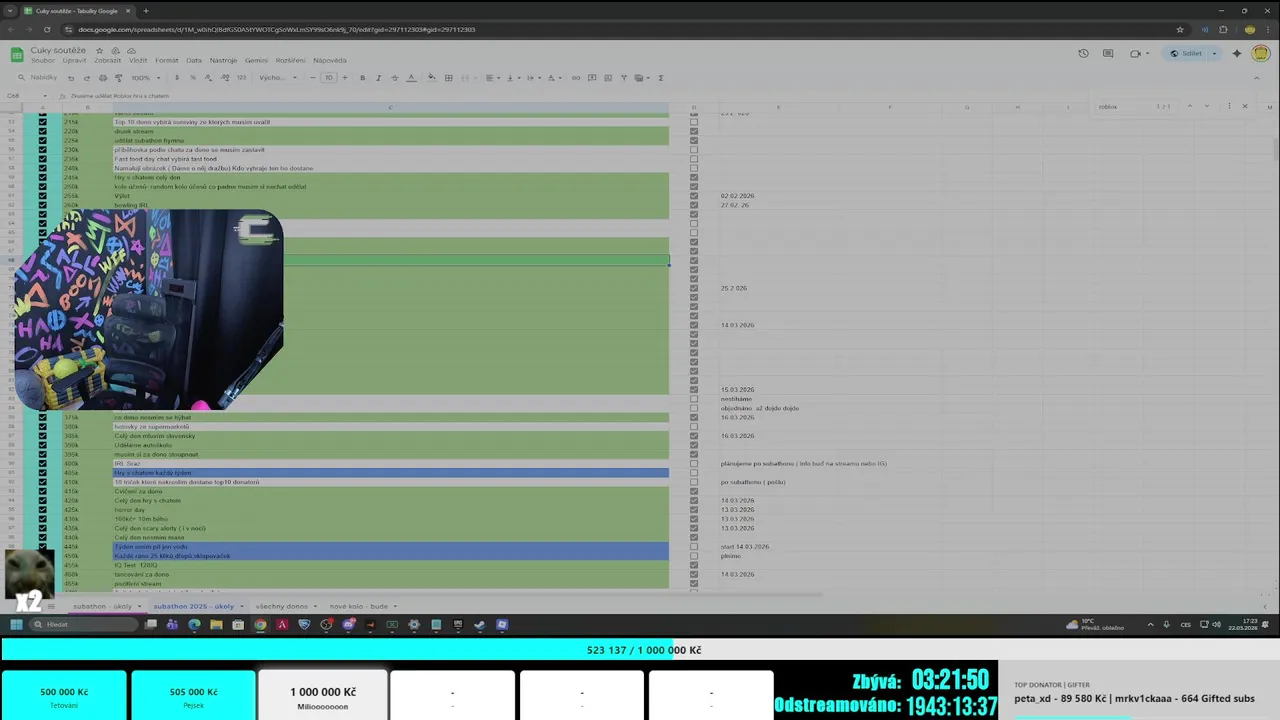This screenshot has height=720, width=1280.
Task: Open version history clock icon
Action: pos(1083,54)
